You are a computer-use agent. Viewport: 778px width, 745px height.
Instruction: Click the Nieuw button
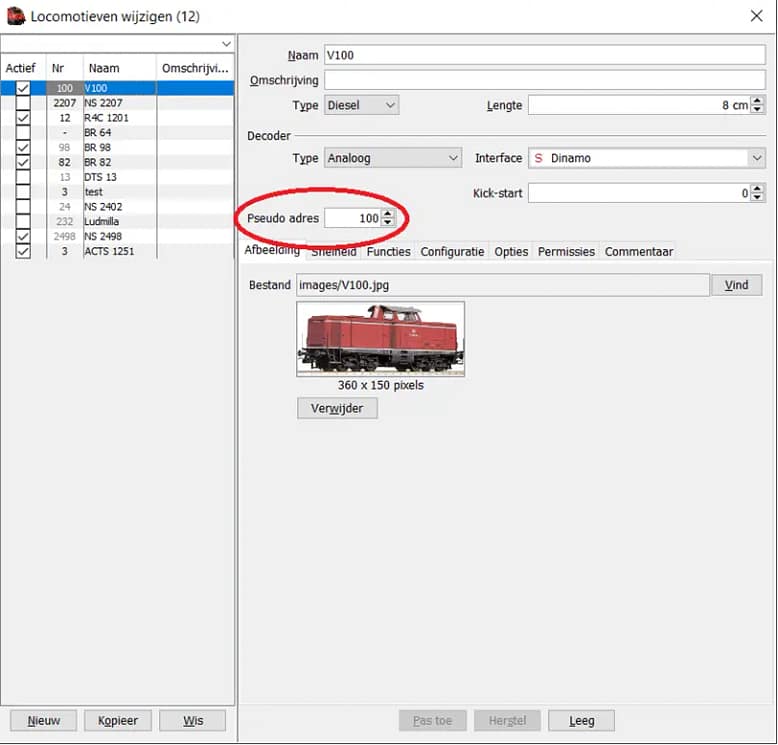[x=44, y=720]
